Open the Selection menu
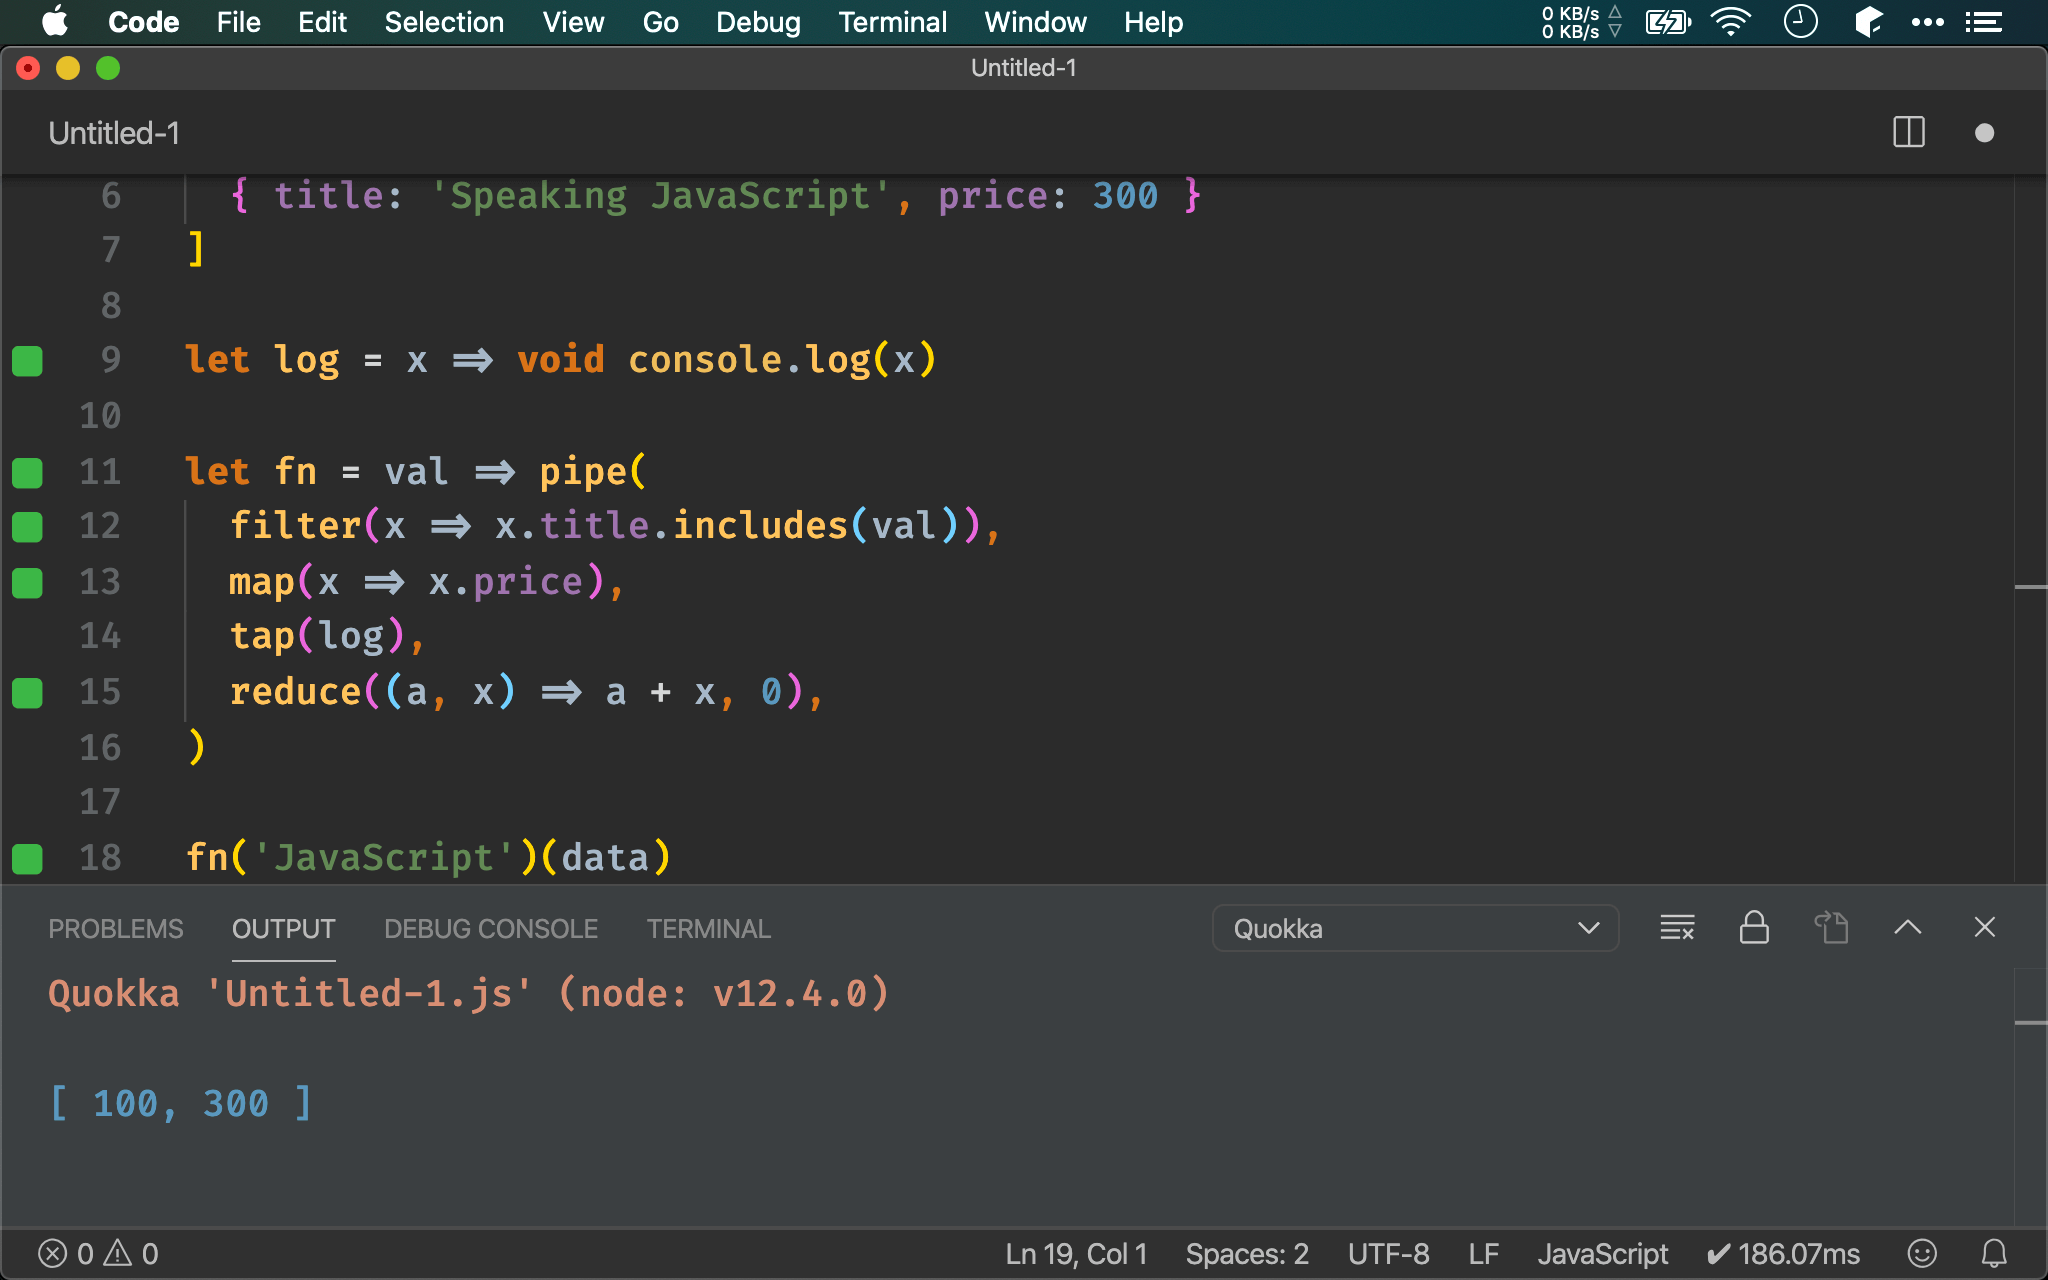Image resolution: width=2048 pixels, height=1280 pixels. [x=444, y=22]
